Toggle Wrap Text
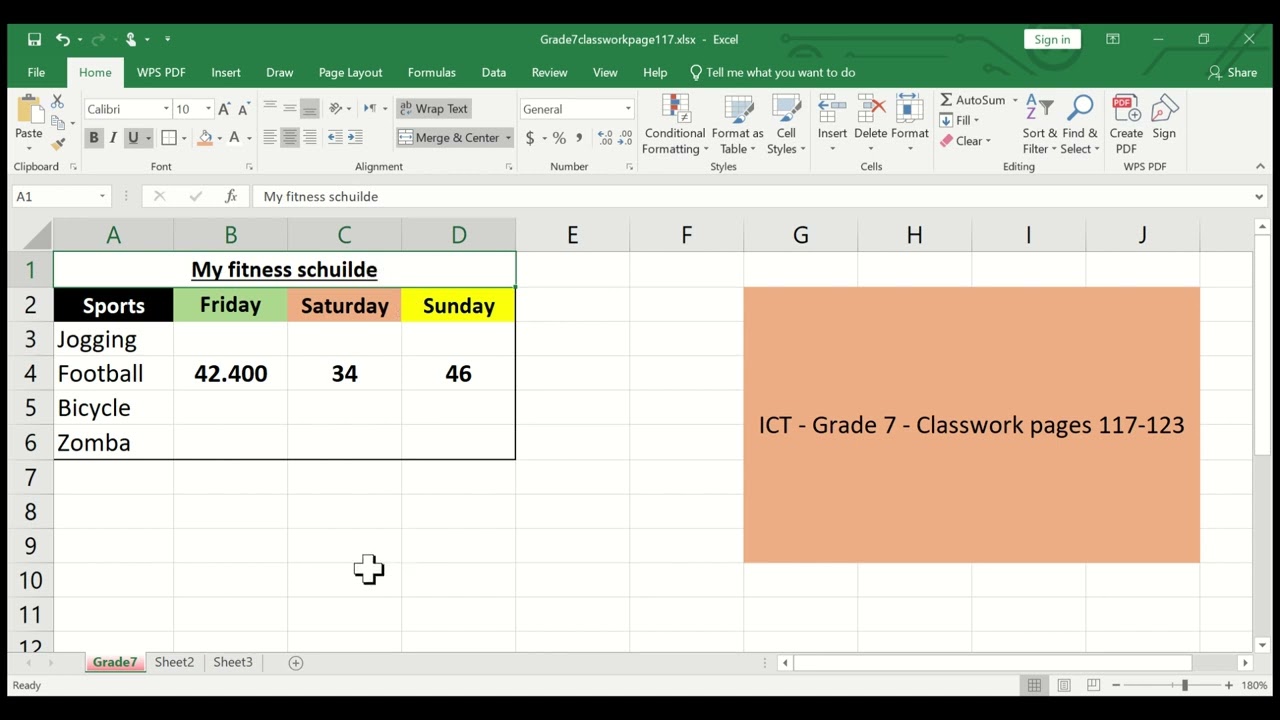 pos(433,108)
